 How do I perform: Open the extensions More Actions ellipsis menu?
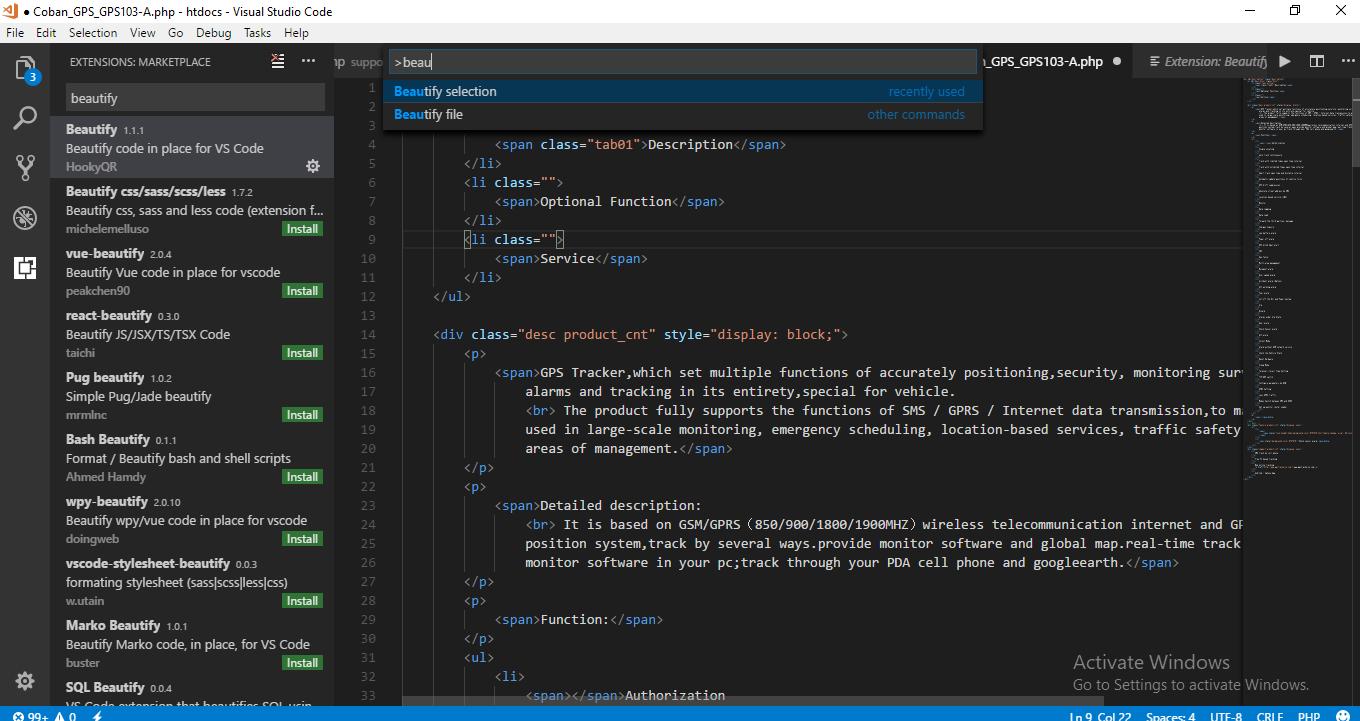point(309,62)
